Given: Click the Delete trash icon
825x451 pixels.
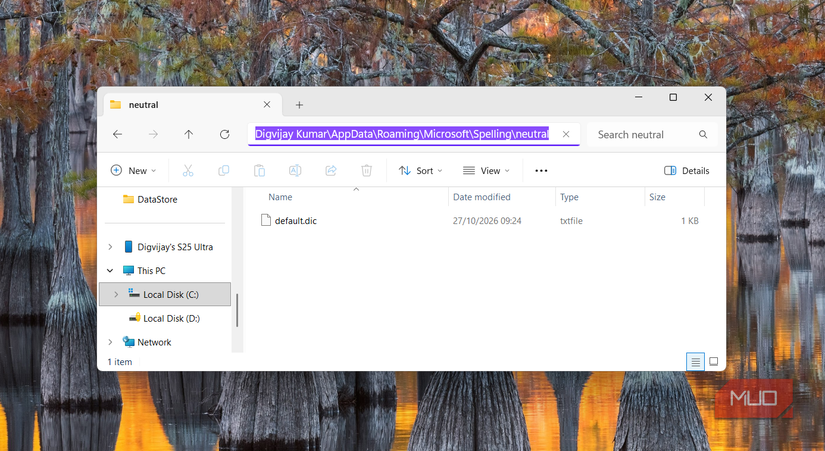Looking at the screenshot, I should 367,171.
